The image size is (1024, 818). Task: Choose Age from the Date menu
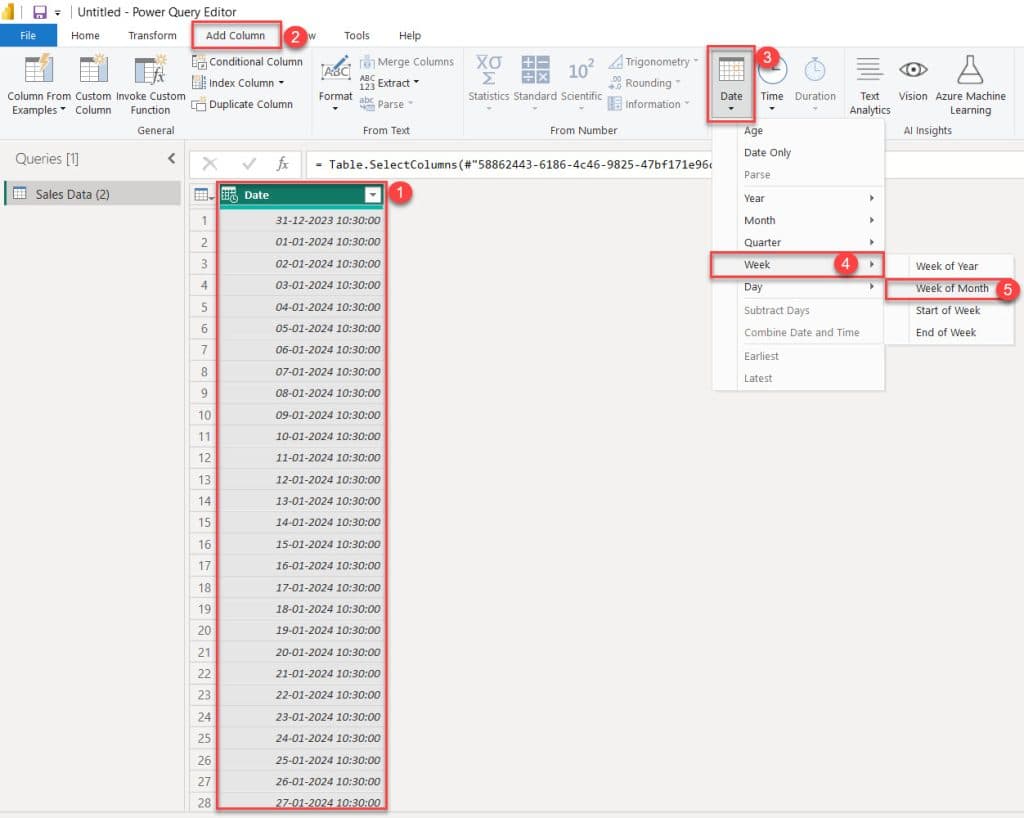pos(753,131)
